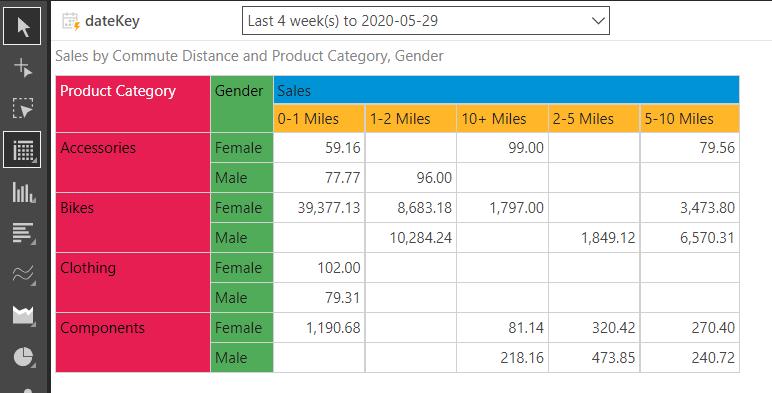Pick the horizontal bar chart icon
This screenshot has height=393, width=772.
click(x=23, y=233)
